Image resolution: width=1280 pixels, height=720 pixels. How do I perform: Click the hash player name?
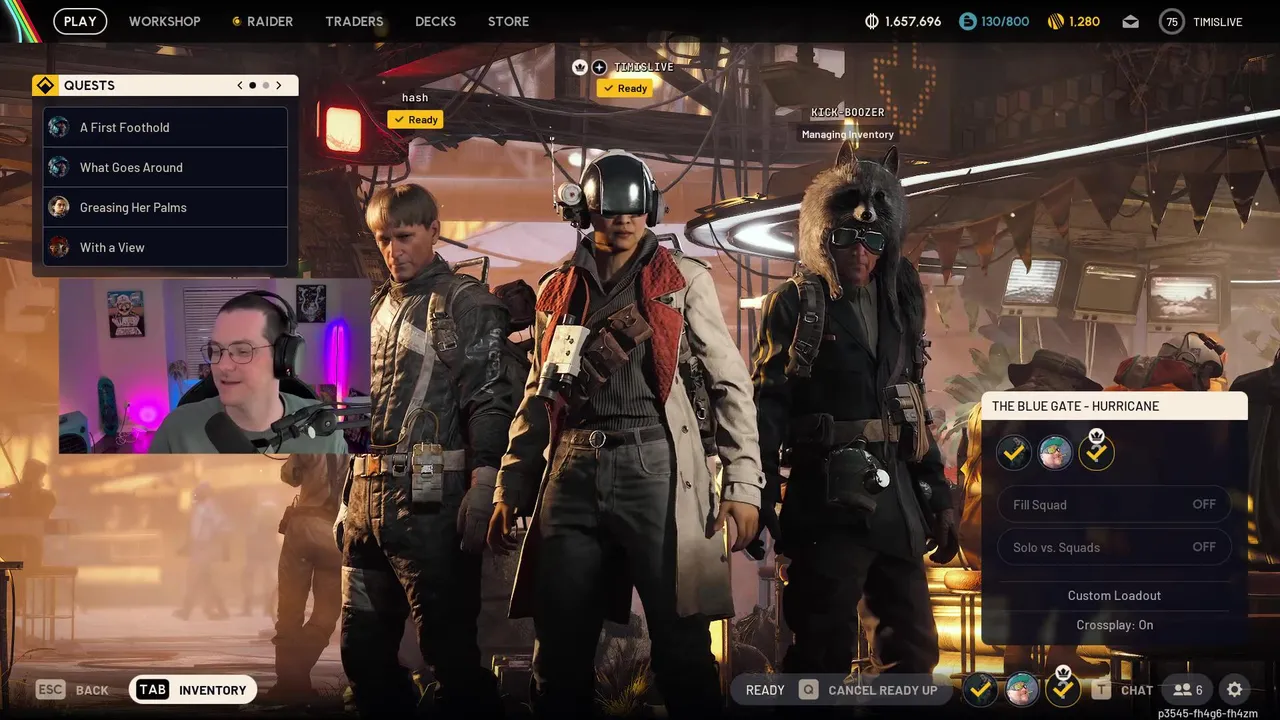coord(415,97)
